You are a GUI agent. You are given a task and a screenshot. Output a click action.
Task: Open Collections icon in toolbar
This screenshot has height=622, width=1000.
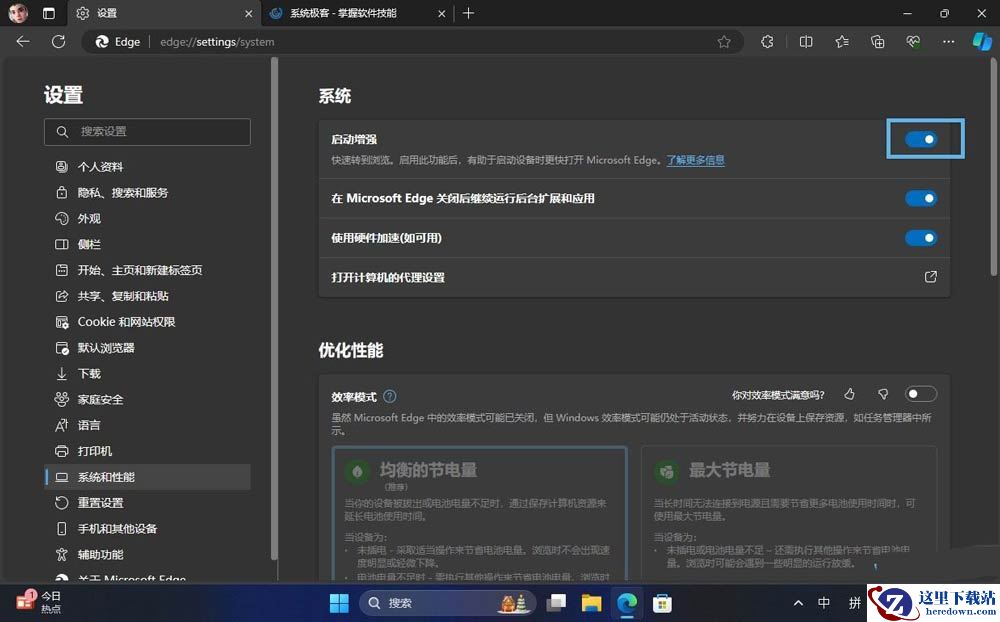coord(878,41)
